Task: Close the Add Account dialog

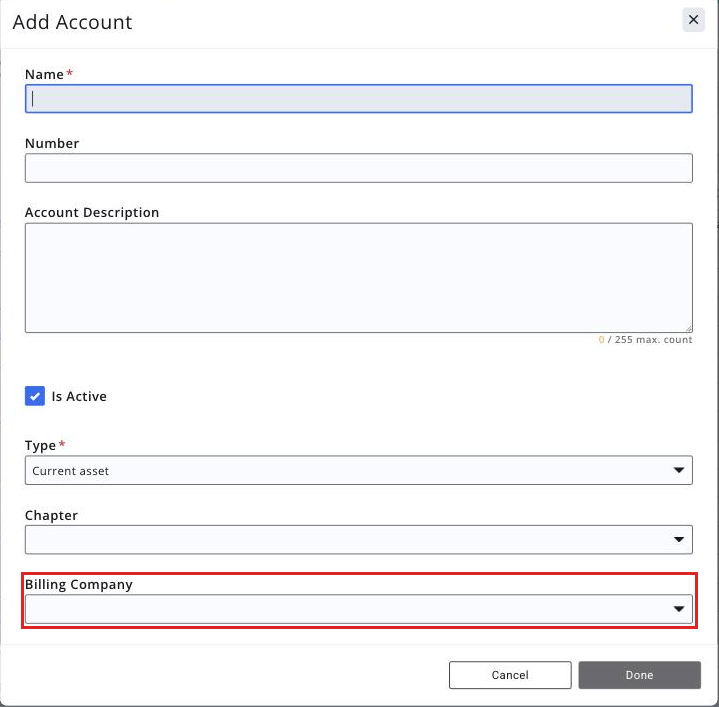Action: pyautogui.click(x=693, y=20)
